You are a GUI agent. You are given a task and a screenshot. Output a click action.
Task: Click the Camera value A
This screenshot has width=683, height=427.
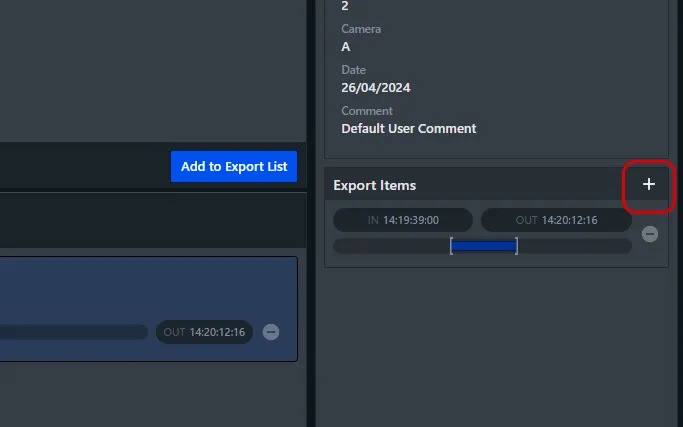tap(345, 47)
